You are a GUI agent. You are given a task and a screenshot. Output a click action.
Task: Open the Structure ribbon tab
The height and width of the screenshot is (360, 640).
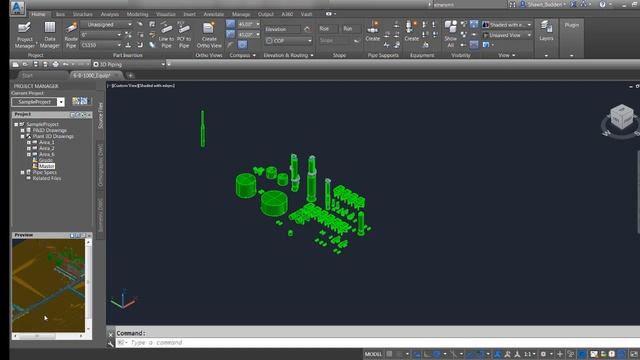(82, 14)
